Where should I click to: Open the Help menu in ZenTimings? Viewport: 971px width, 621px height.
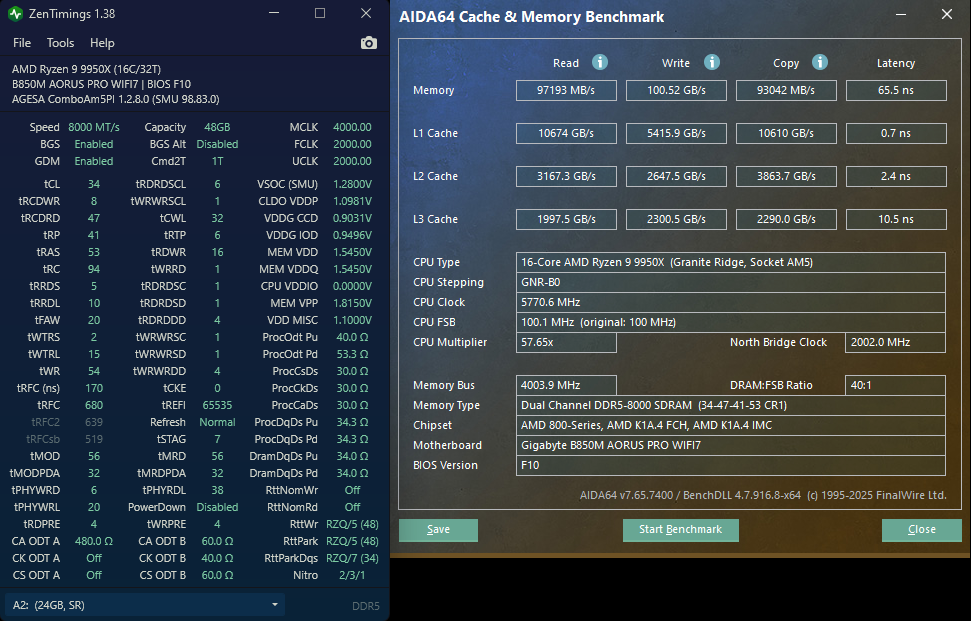(x=102, y=43)
